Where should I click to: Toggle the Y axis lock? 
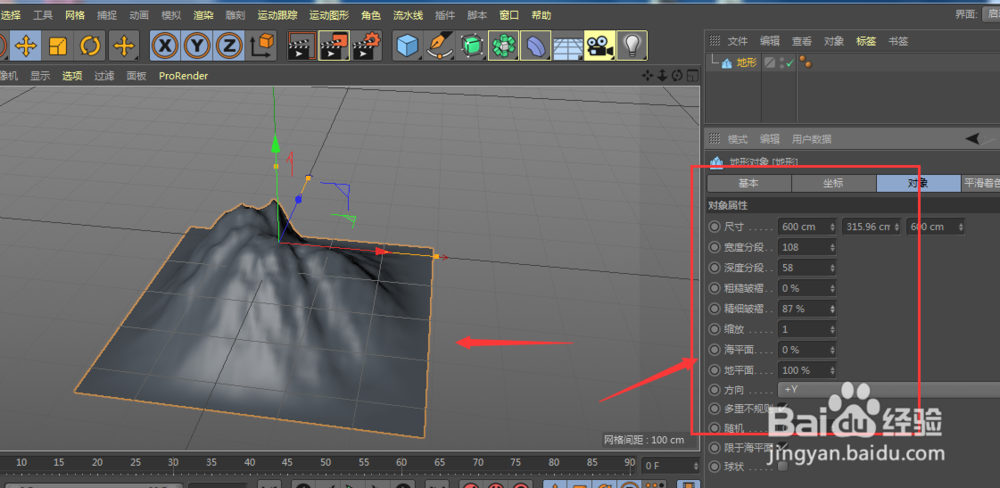pos(197,46)
